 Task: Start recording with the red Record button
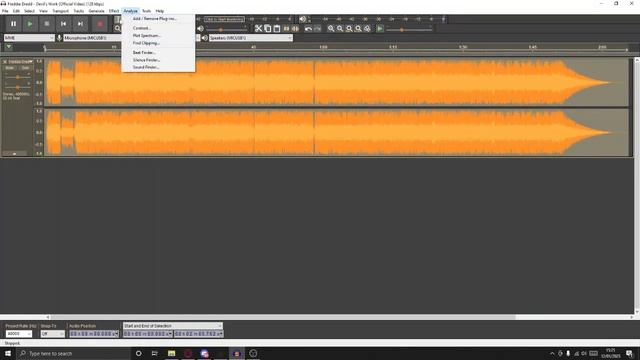[100, 24]
